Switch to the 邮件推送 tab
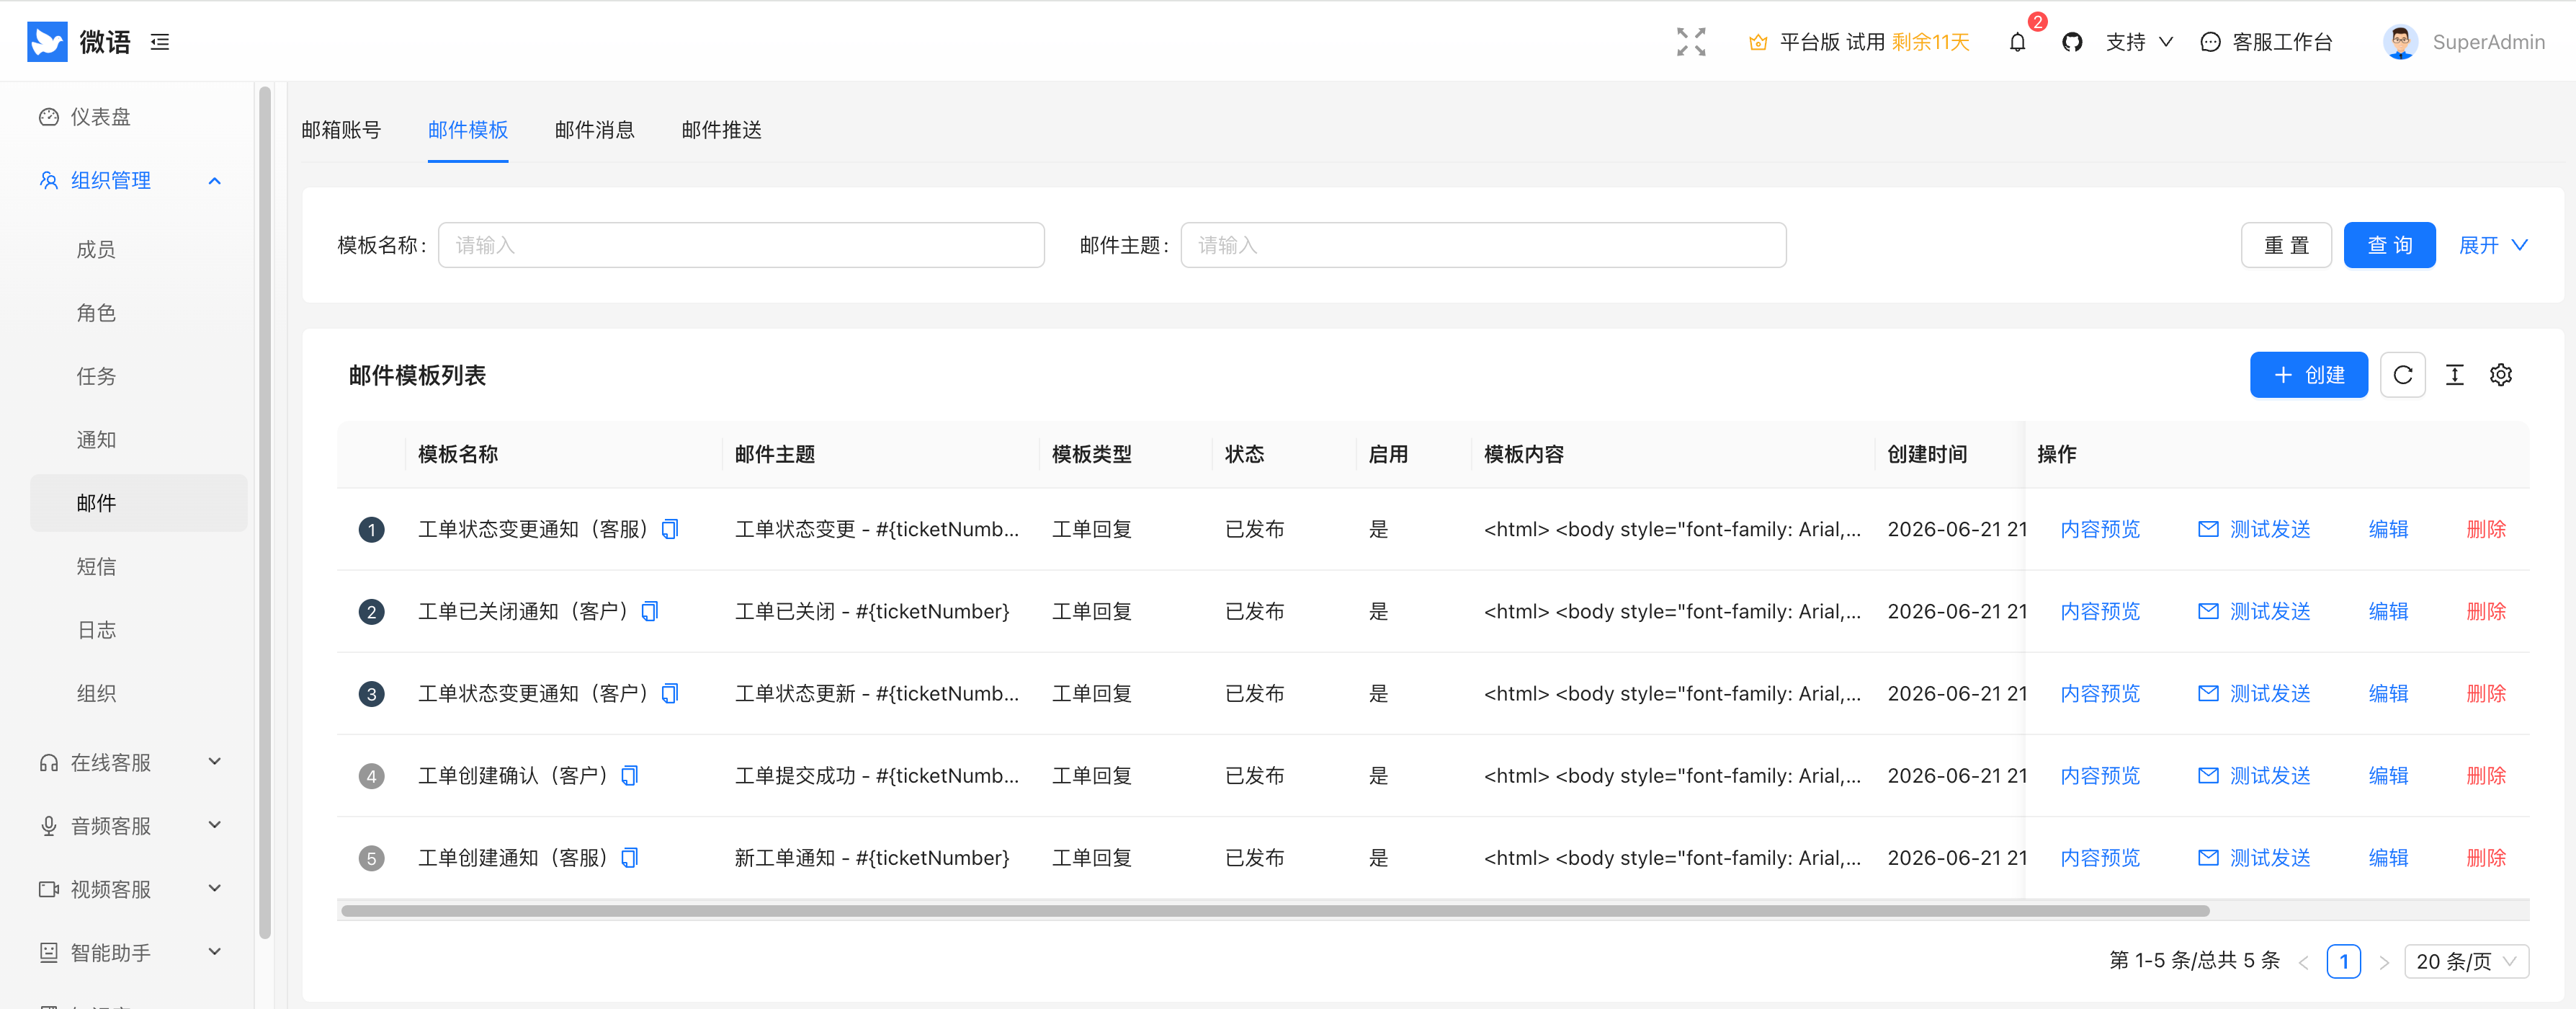The image size is (2576, 1009). coord(721,130)
